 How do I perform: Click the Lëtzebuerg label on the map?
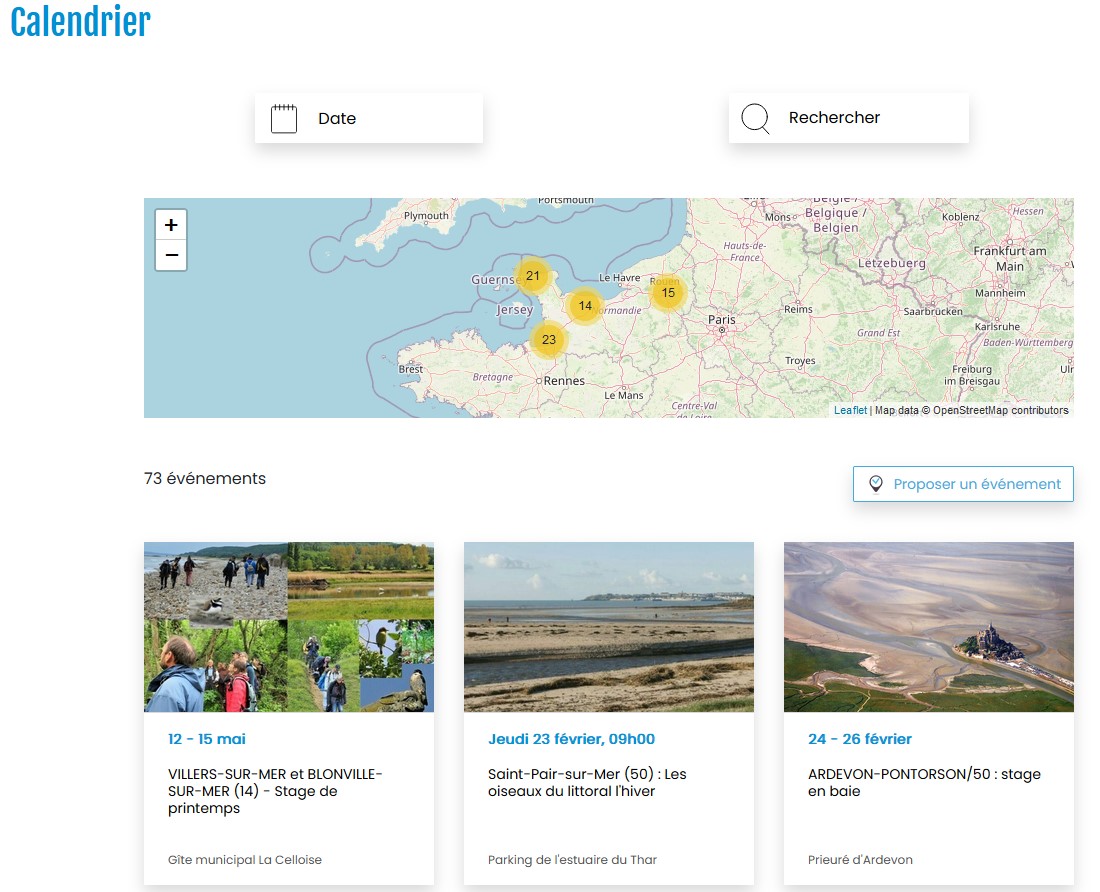coord(892,264)
